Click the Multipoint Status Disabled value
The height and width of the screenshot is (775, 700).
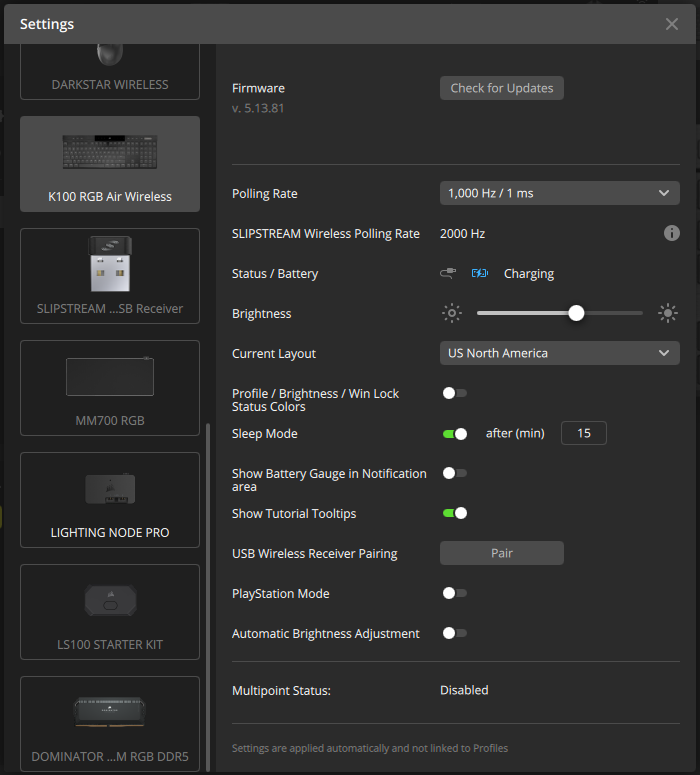click(x=464, y=690)
